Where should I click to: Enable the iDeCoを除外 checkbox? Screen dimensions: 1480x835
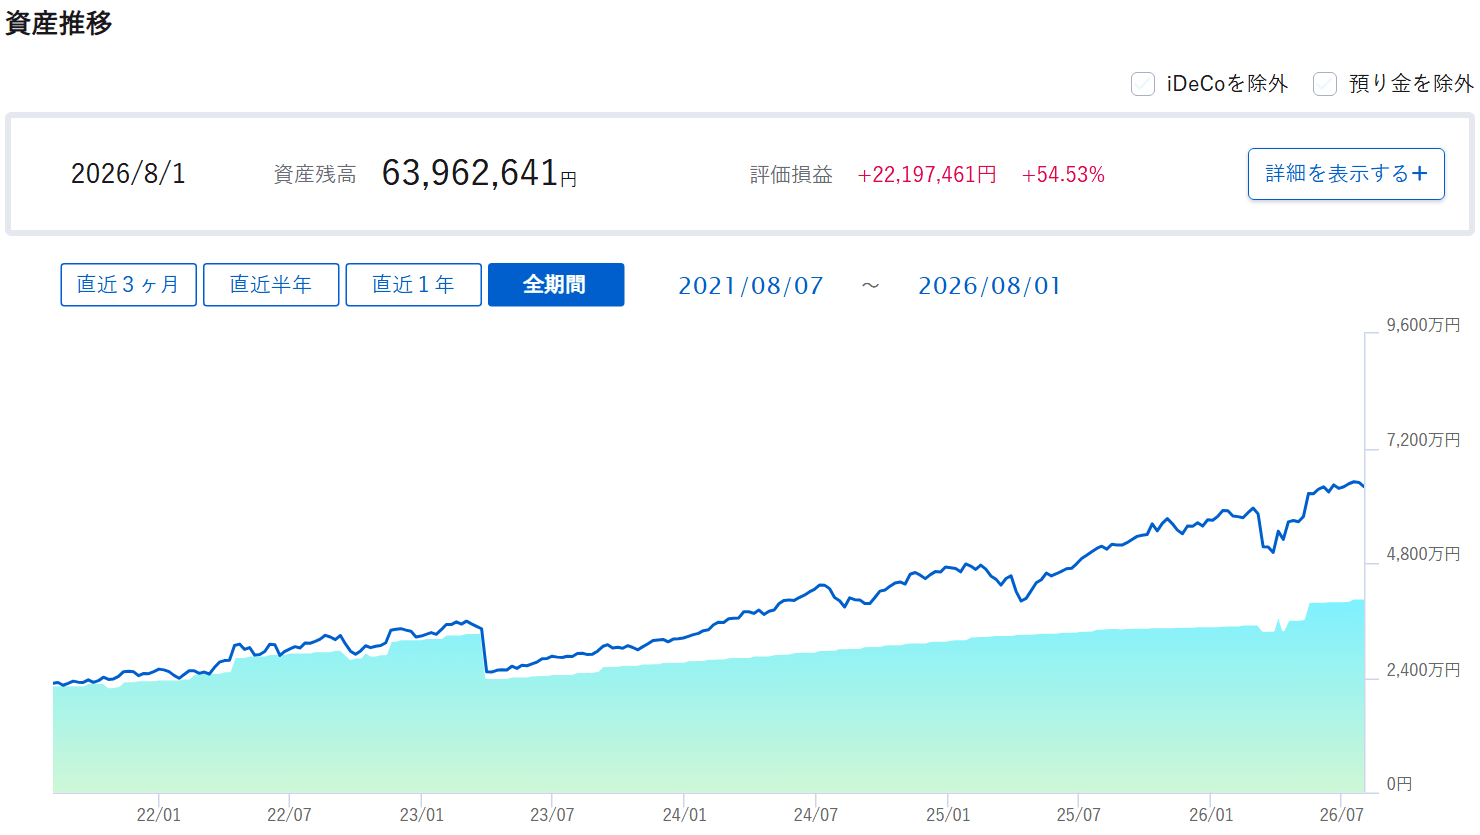[1143, 84]
